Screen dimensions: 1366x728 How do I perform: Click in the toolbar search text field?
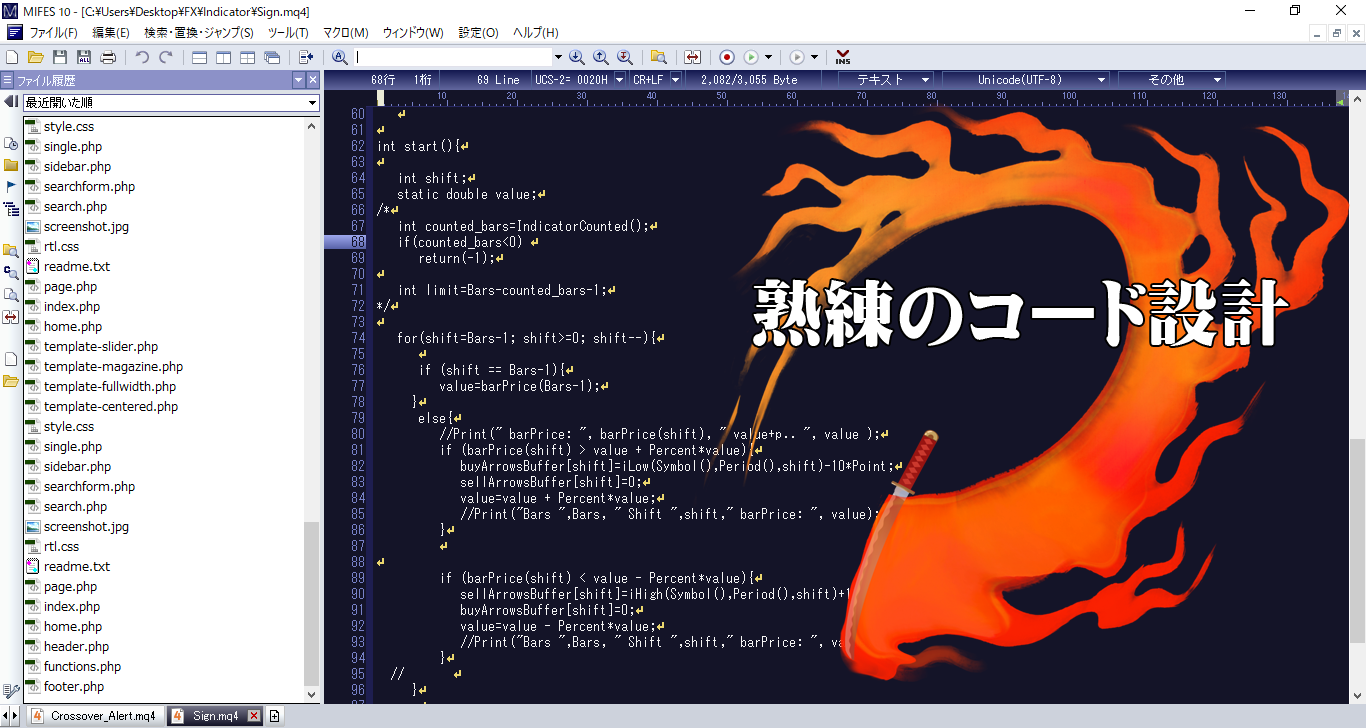[453, 58]
